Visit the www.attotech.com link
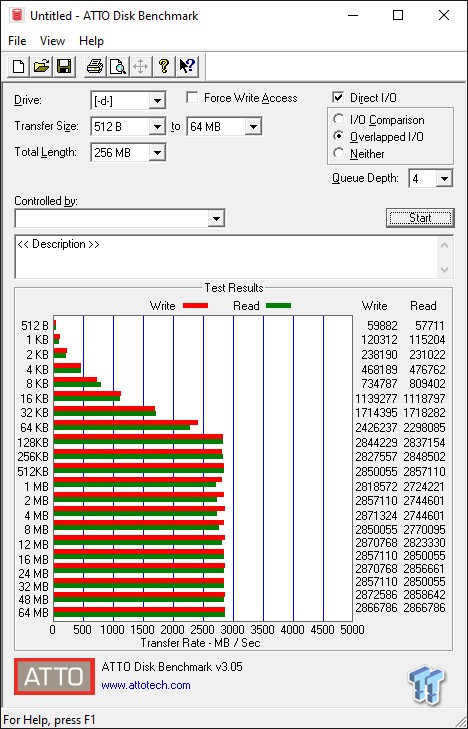 [146, 685]
